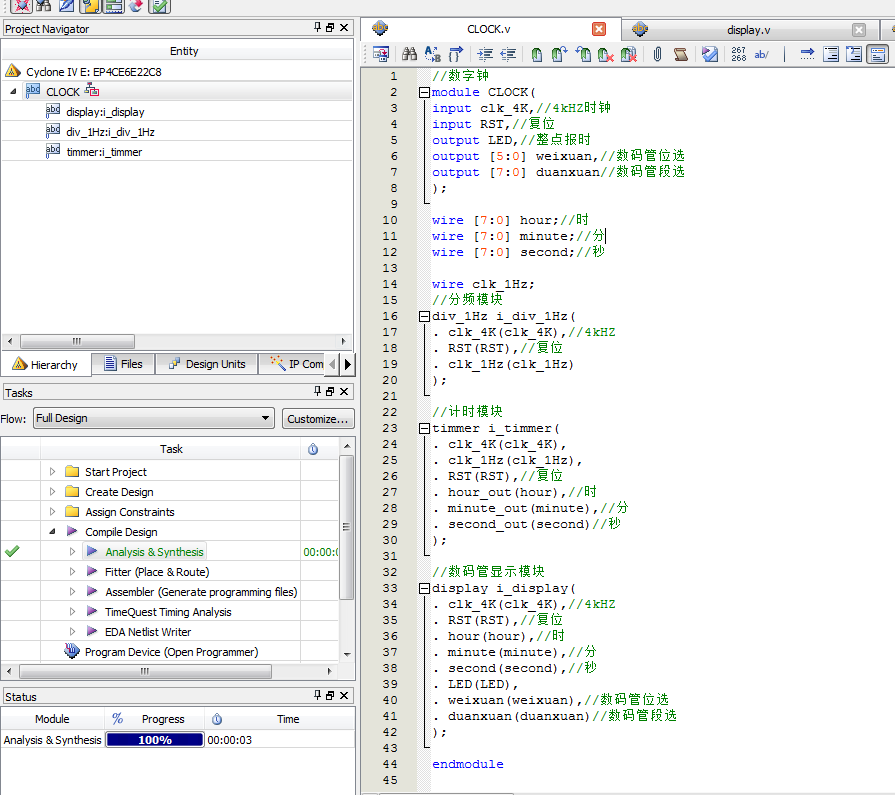Close the display.v tab
895x795 pixels.
[x=859, y=30]
